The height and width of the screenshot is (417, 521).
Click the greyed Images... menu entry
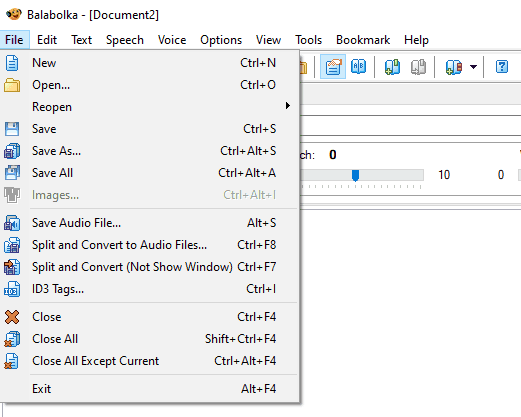(150, 195)
